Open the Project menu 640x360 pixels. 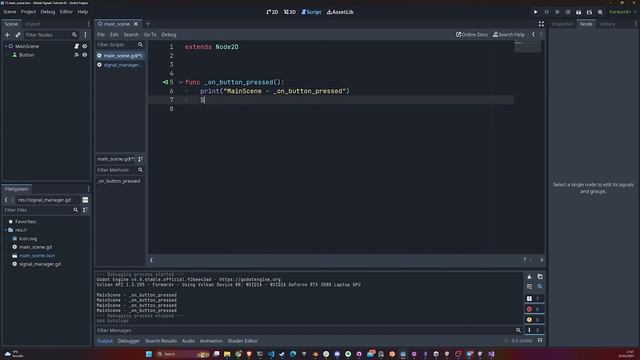(x=28, y=12)
